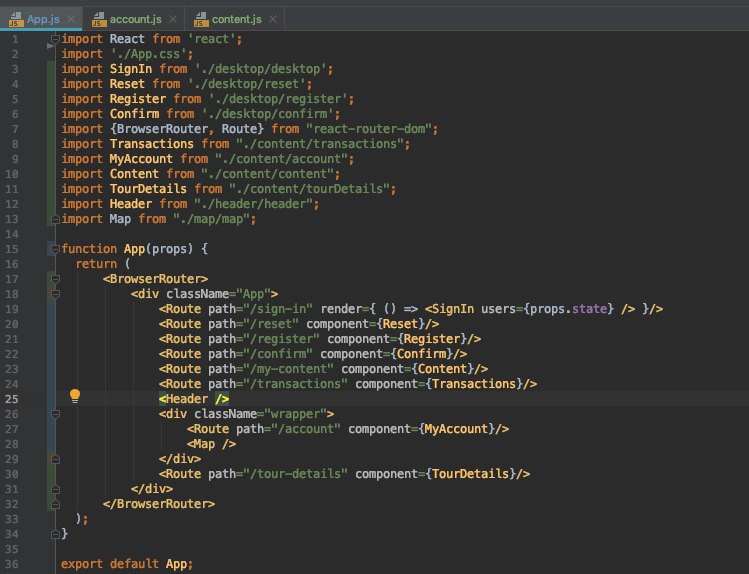Click the highlighted <Header /> tag
Image resolution: width=749 pixels, height=574 pixels.
194,399
